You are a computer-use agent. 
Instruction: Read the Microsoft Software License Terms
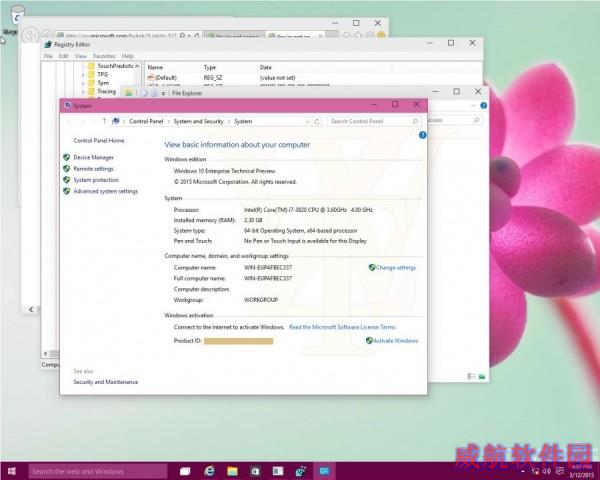click(342, 327)
